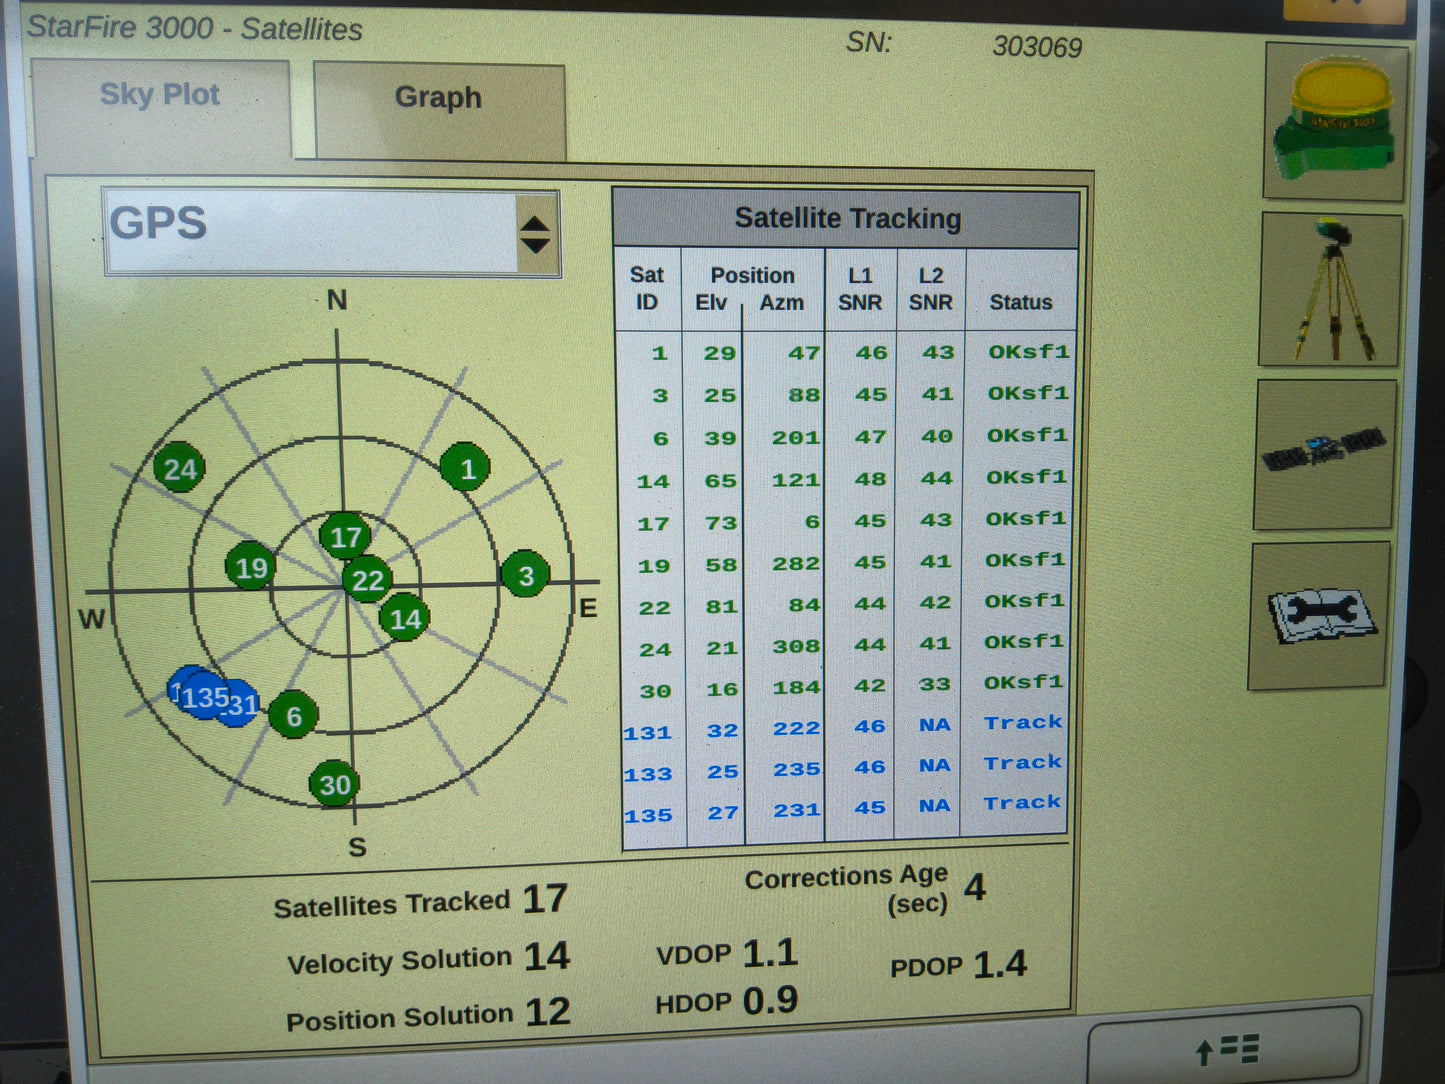Click the Satellites Tracked value 17
The width and height of the screenshot is (1445, 1084).
tap(545, 898)
